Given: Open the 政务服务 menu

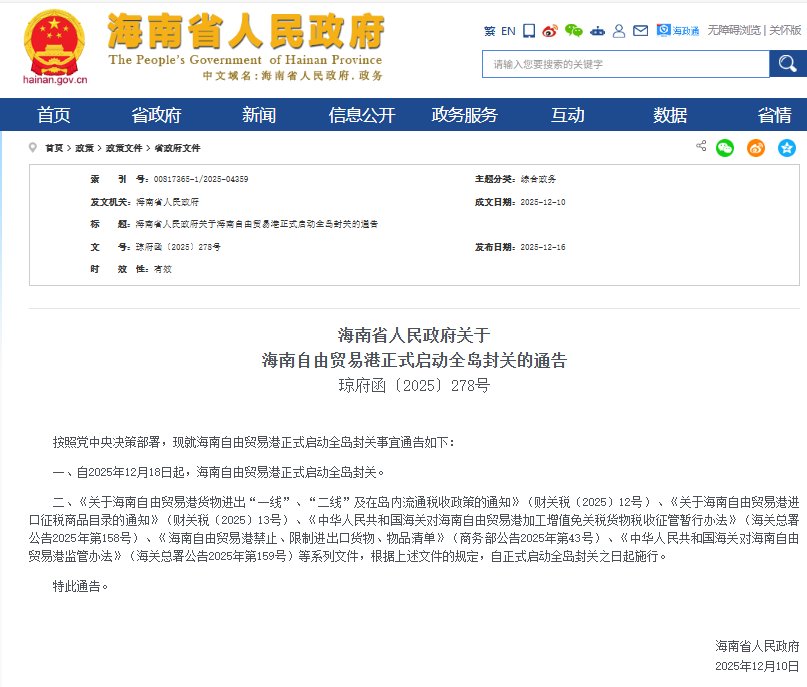Looking at the screenshot, I should (464, 115).
